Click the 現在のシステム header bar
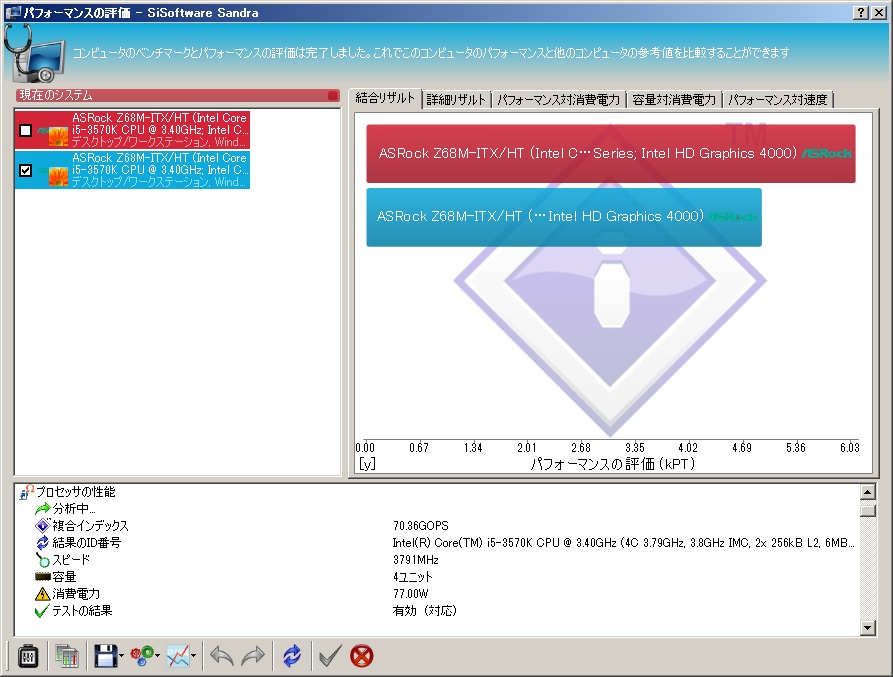893x677 pixels. pos(178,96)
